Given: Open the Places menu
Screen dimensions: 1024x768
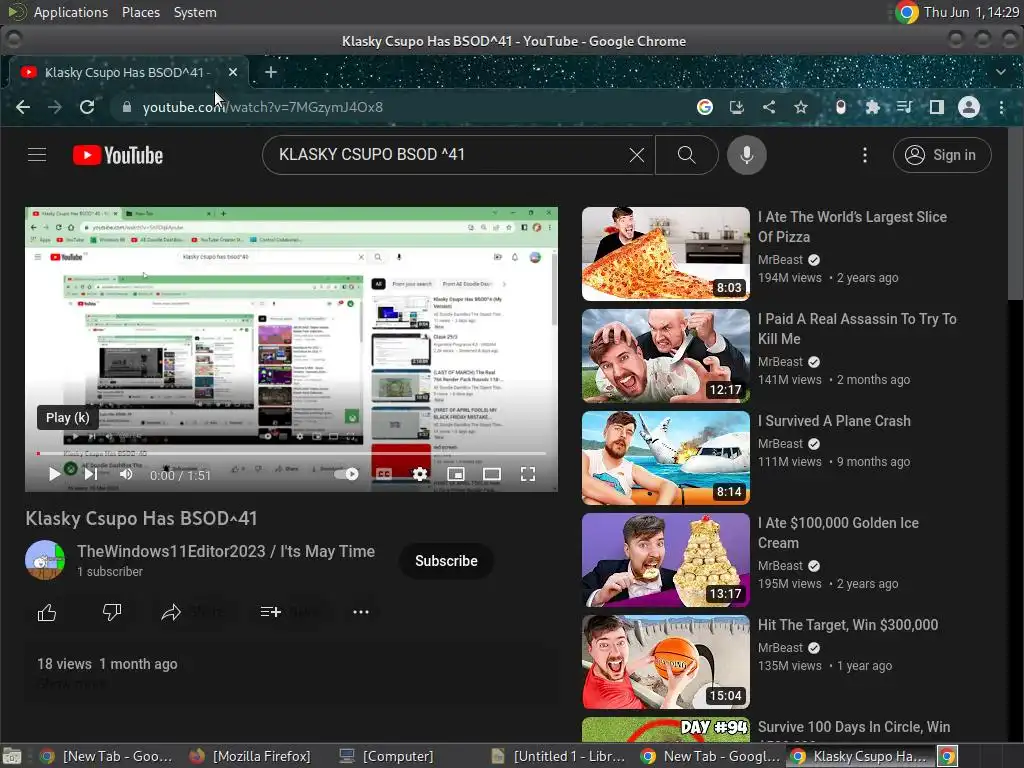Looking at the screenshot, I should [x=141, y=12].
